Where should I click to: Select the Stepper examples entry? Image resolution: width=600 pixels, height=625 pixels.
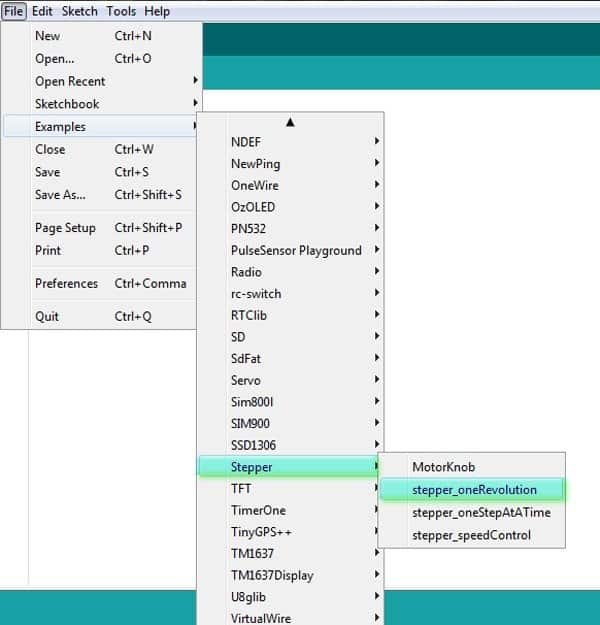289,467
